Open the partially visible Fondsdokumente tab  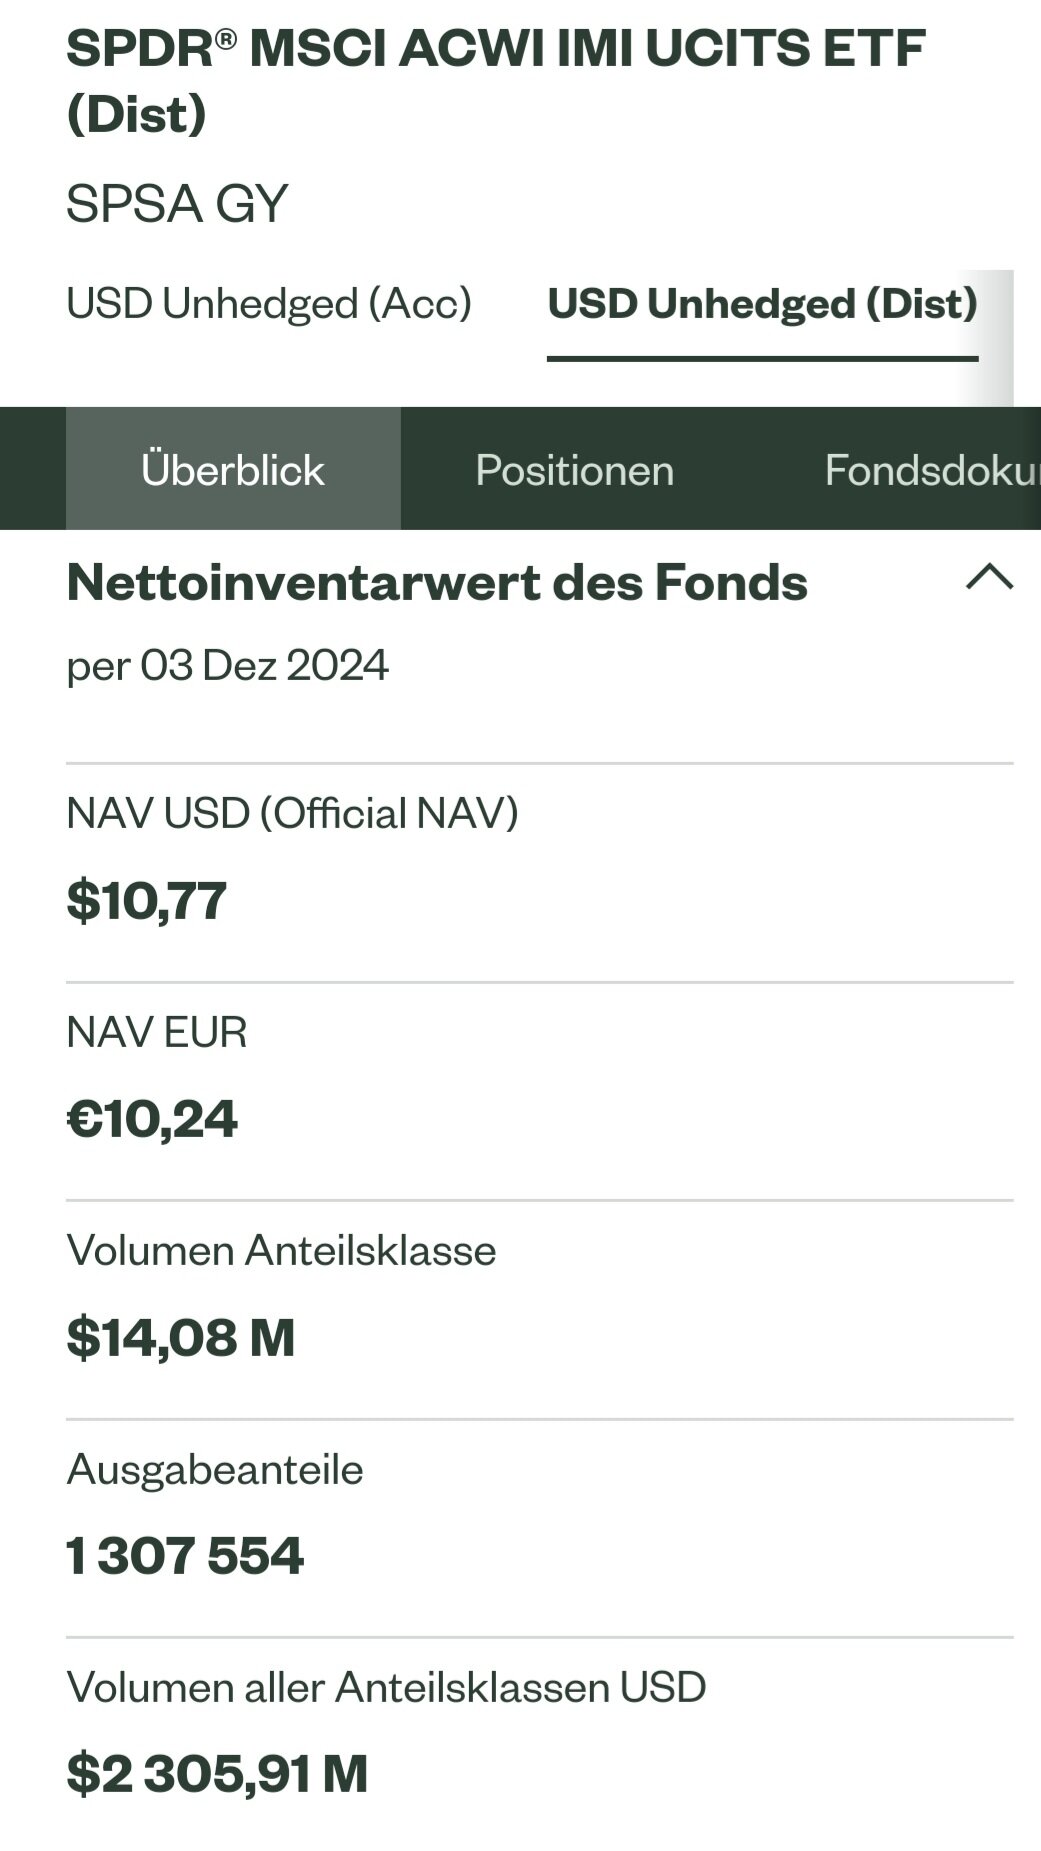coord(930,469)
